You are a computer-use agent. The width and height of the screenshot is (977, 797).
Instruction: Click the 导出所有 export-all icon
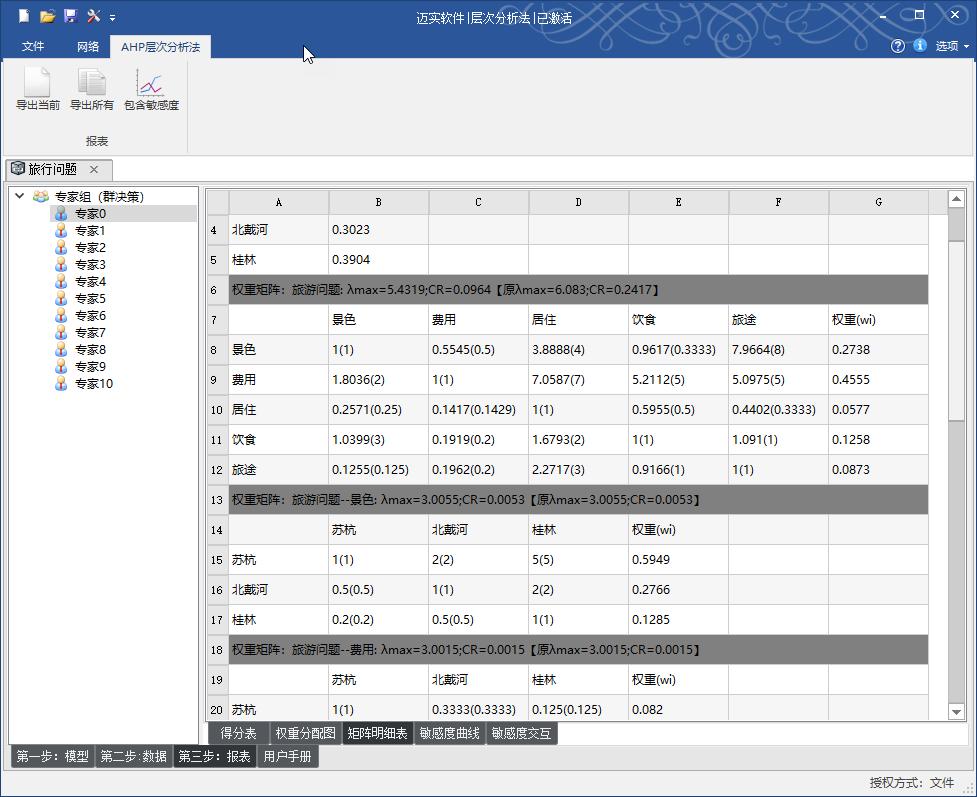click(91, 83)
